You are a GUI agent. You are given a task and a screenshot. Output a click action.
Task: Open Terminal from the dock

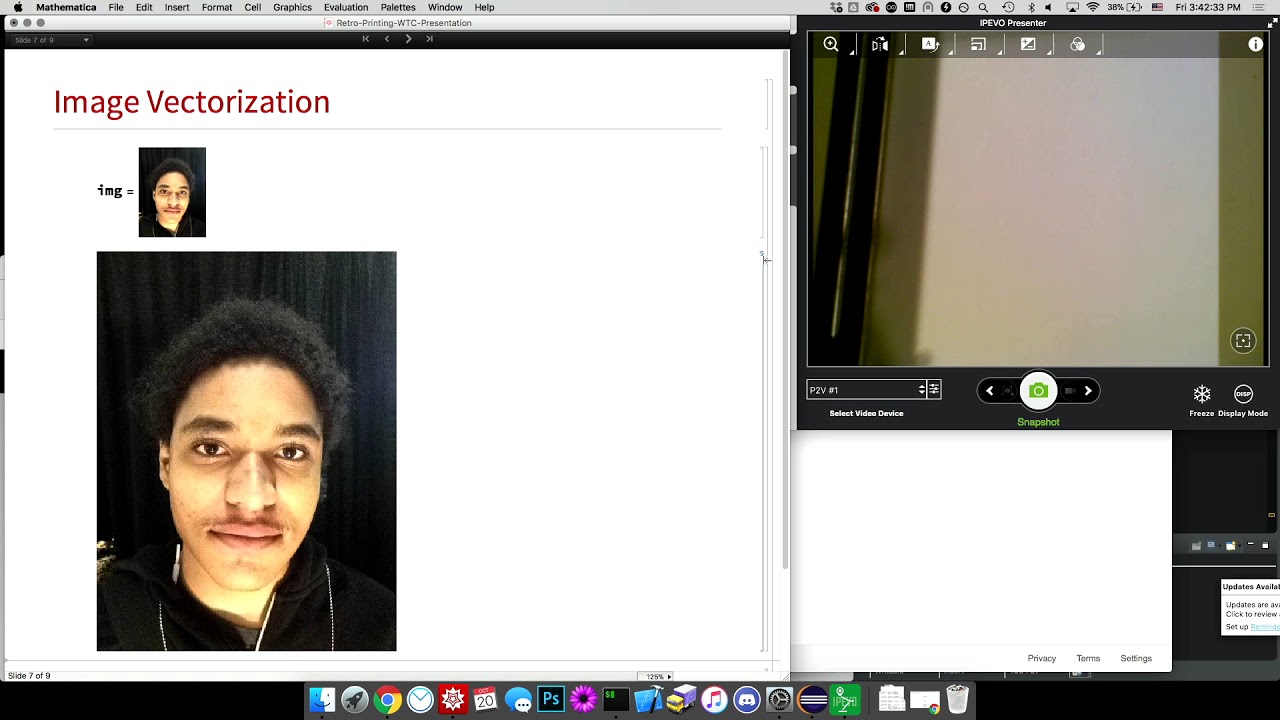pos(616,699)
